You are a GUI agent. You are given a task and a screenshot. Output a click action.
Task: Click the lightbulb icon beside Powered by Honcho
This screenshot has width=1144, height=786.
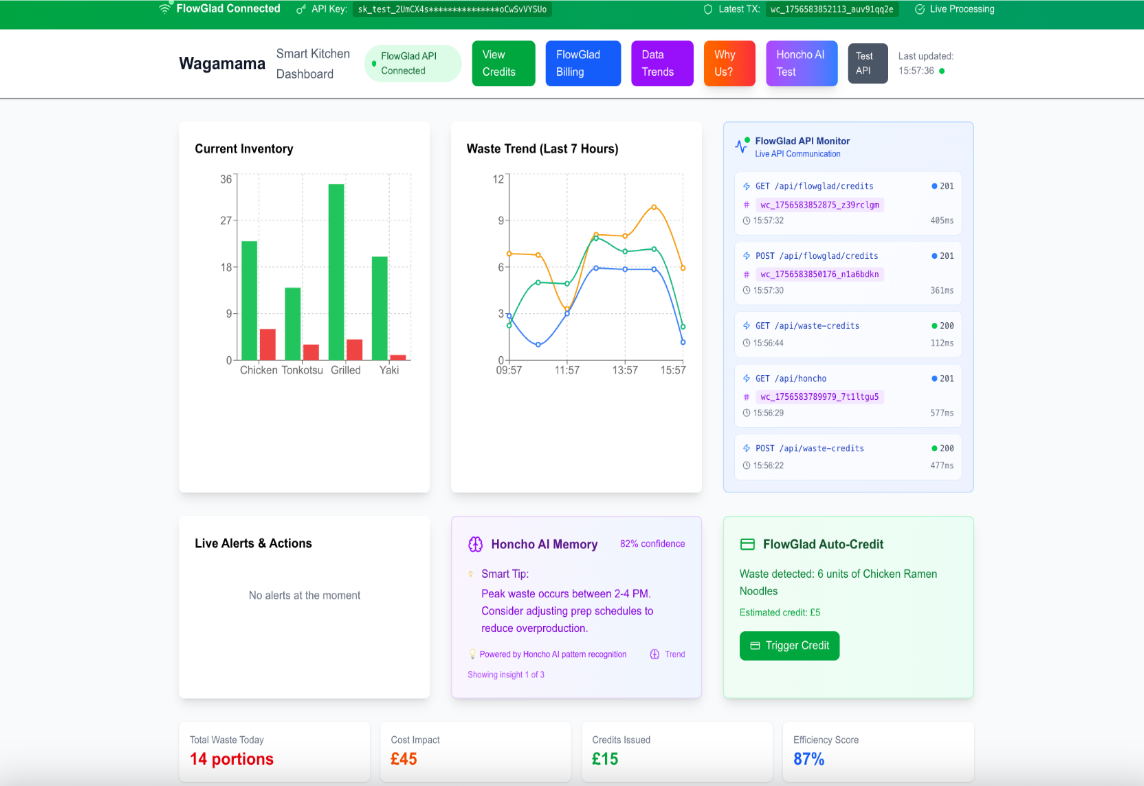pyautogui.click(x=472, y=654)
